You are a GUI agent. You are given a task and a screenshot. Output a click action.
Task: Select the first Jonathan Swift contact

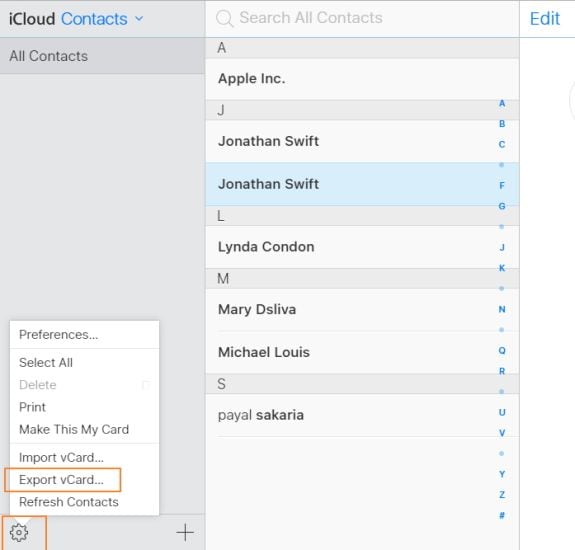point(362,141)
